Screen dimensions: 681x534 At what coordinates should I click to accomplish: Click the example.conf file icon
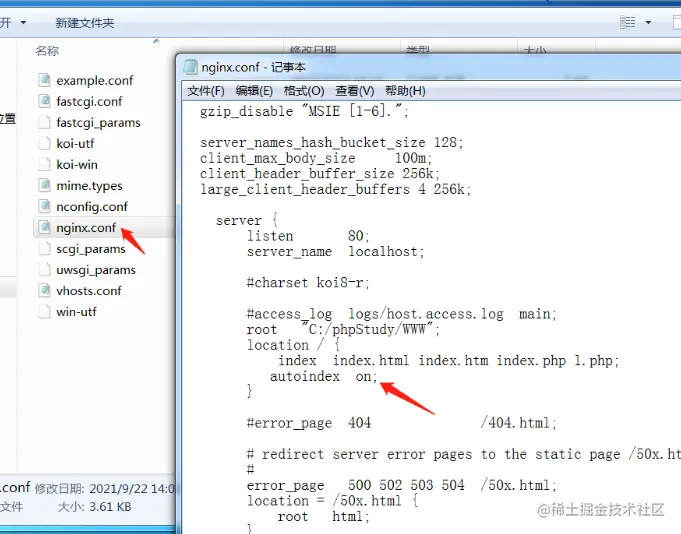point(44,80)
